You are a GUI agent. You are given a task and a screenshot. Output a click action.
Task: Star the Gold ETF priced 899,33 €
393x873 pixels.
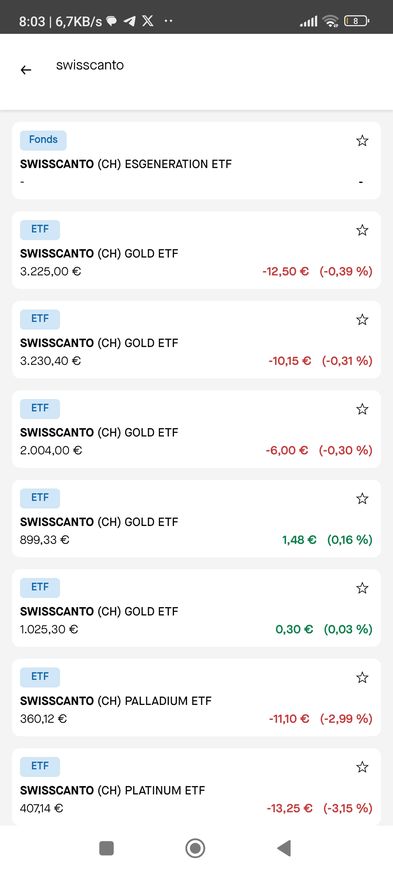tap(362, 499)
